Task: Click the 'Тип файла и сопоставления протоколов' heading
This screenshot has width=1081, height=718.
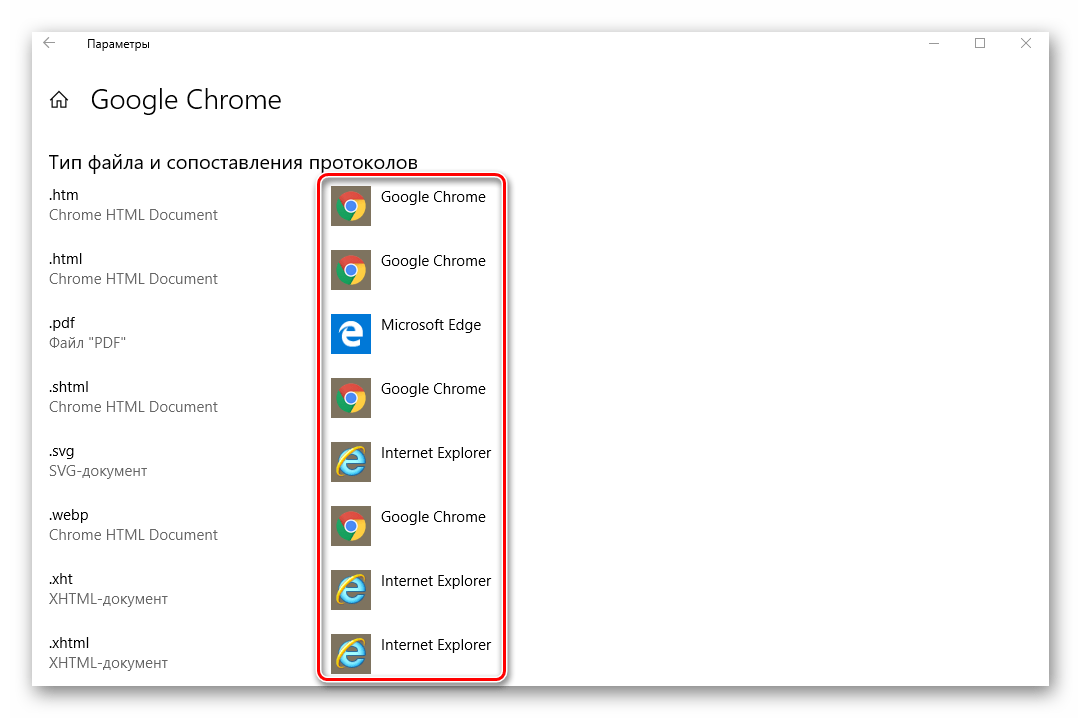Action: (233, 163)
